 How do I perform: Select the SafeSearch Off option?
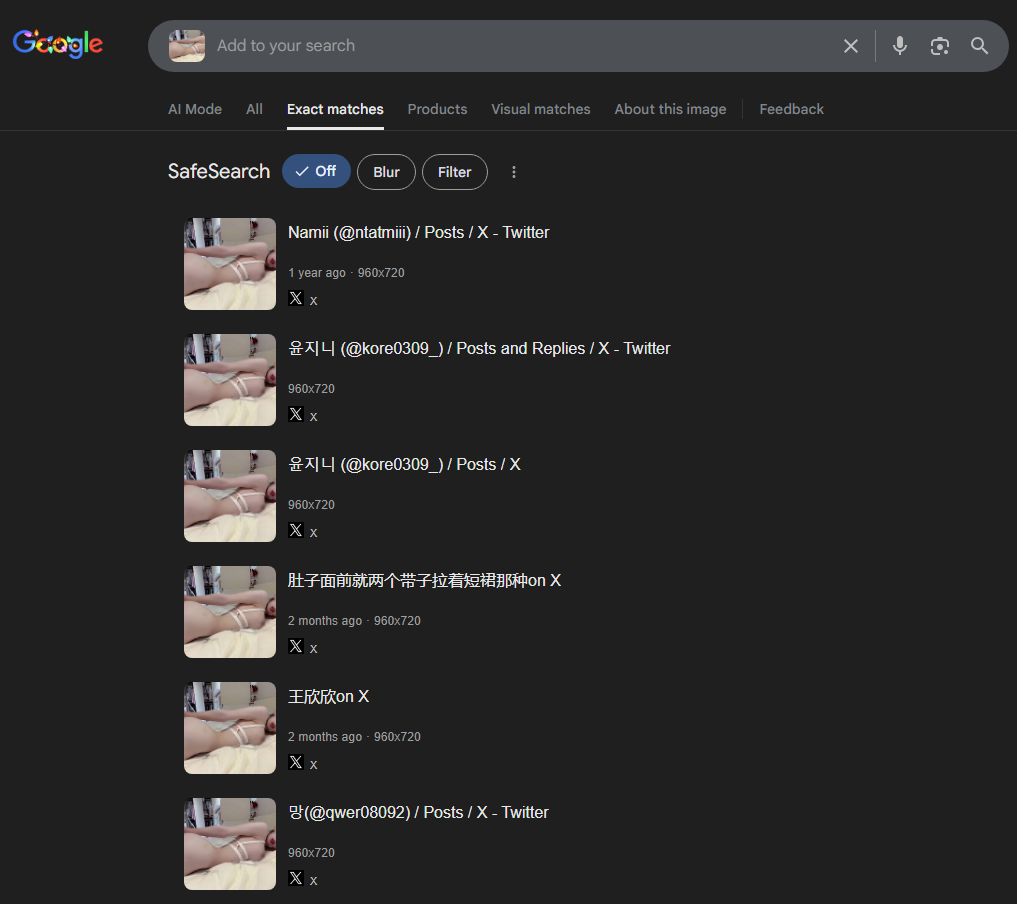coord(316,171)
